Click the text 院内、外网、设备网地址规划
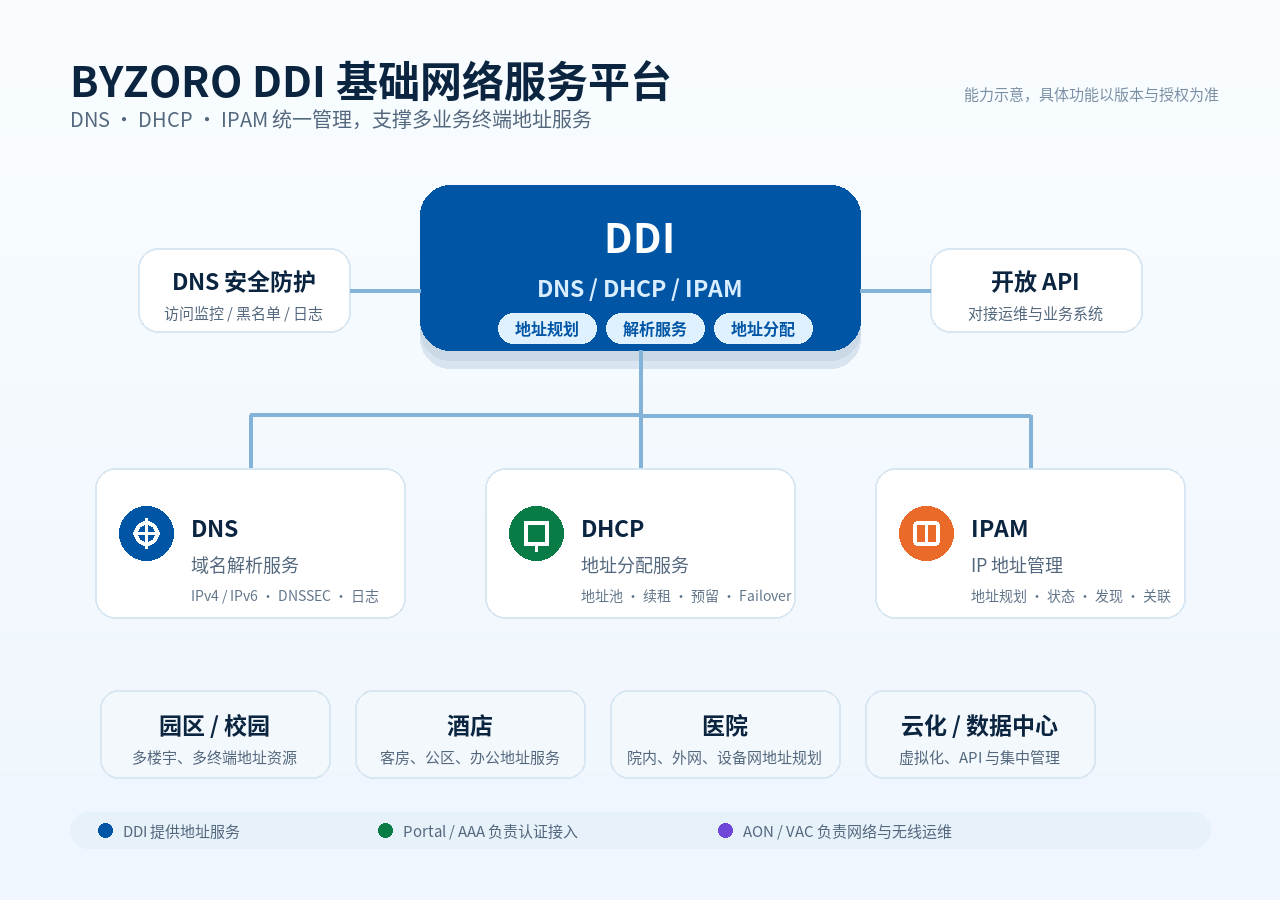Image resolution: width=1280 pixels, height=900 pixels. [x=725, y=758]
